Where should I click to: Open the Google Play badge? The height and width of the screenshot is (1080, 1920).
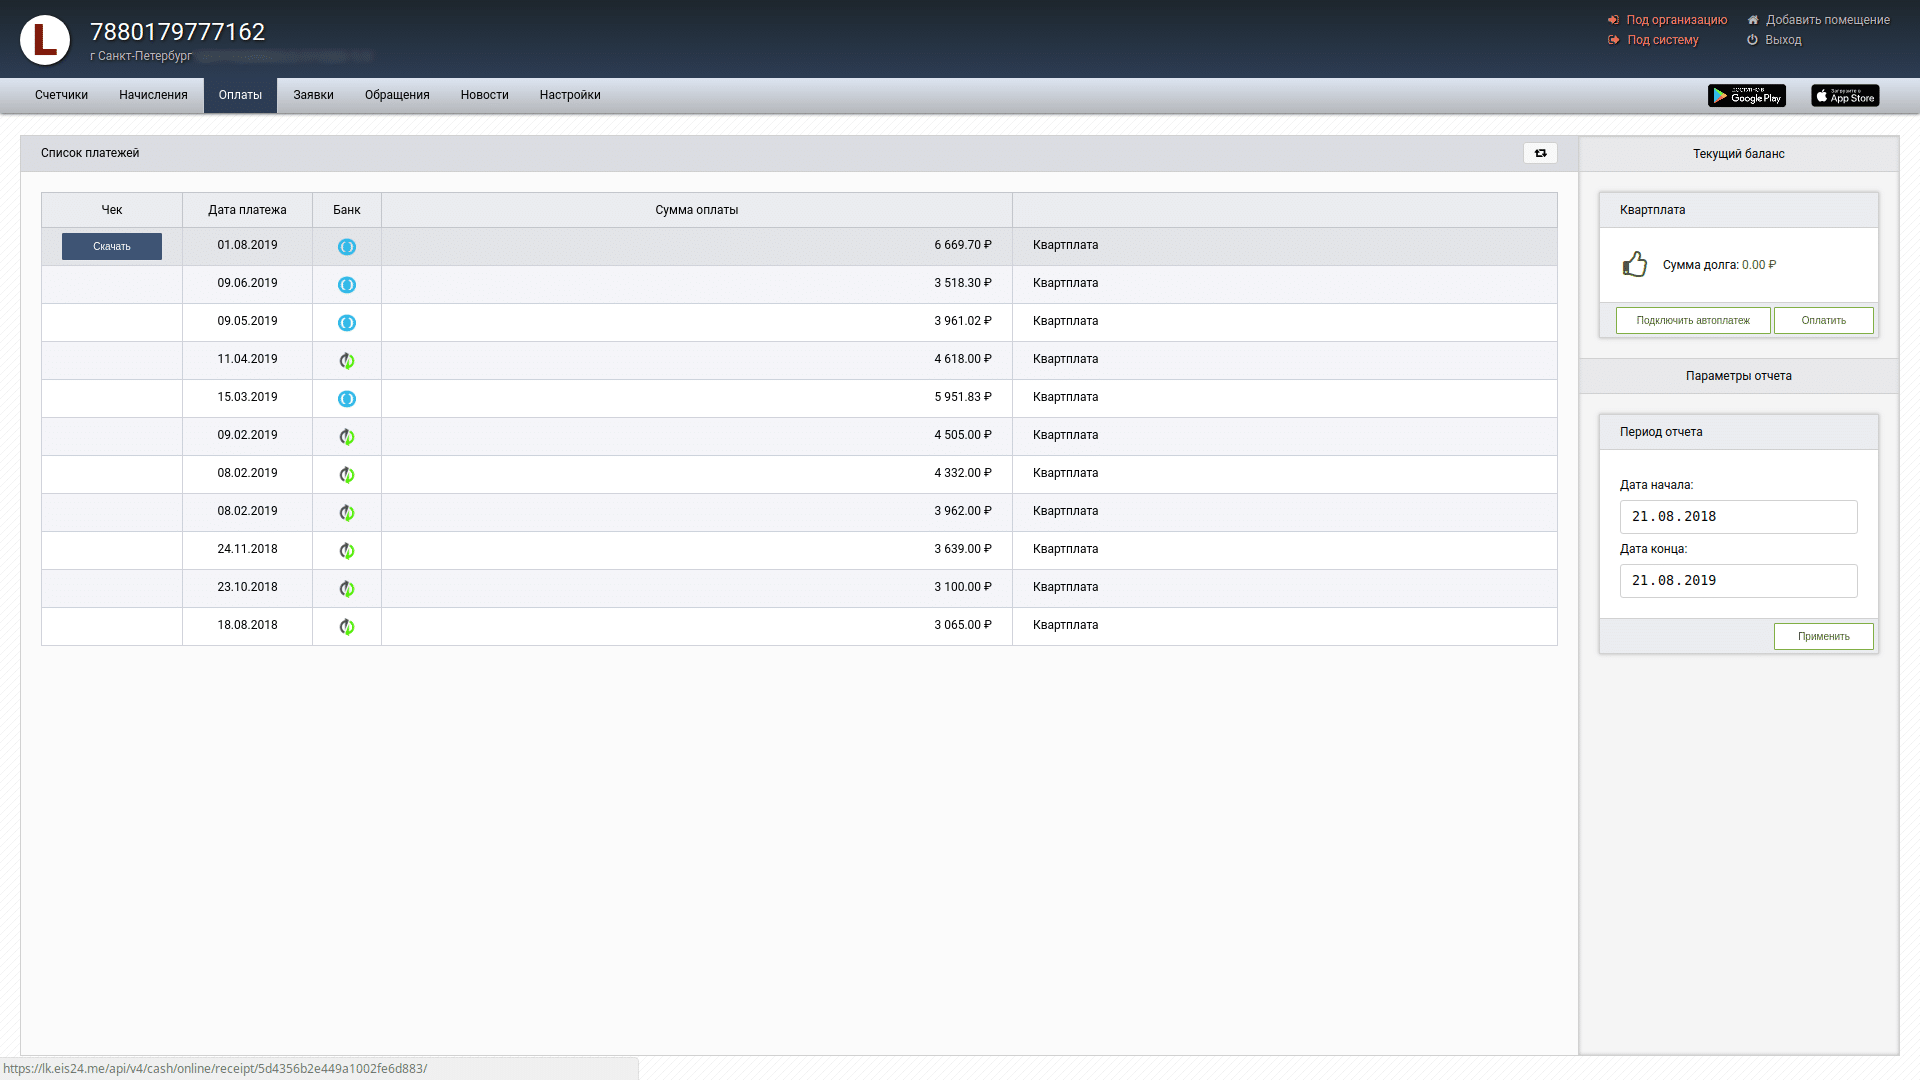1746,96
